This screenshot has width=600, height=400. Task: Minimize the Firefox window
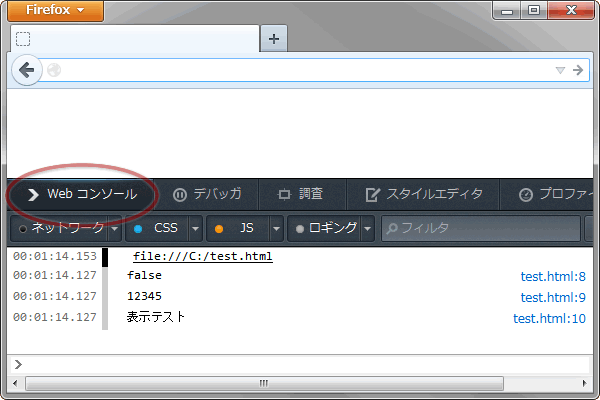[507, 10]
